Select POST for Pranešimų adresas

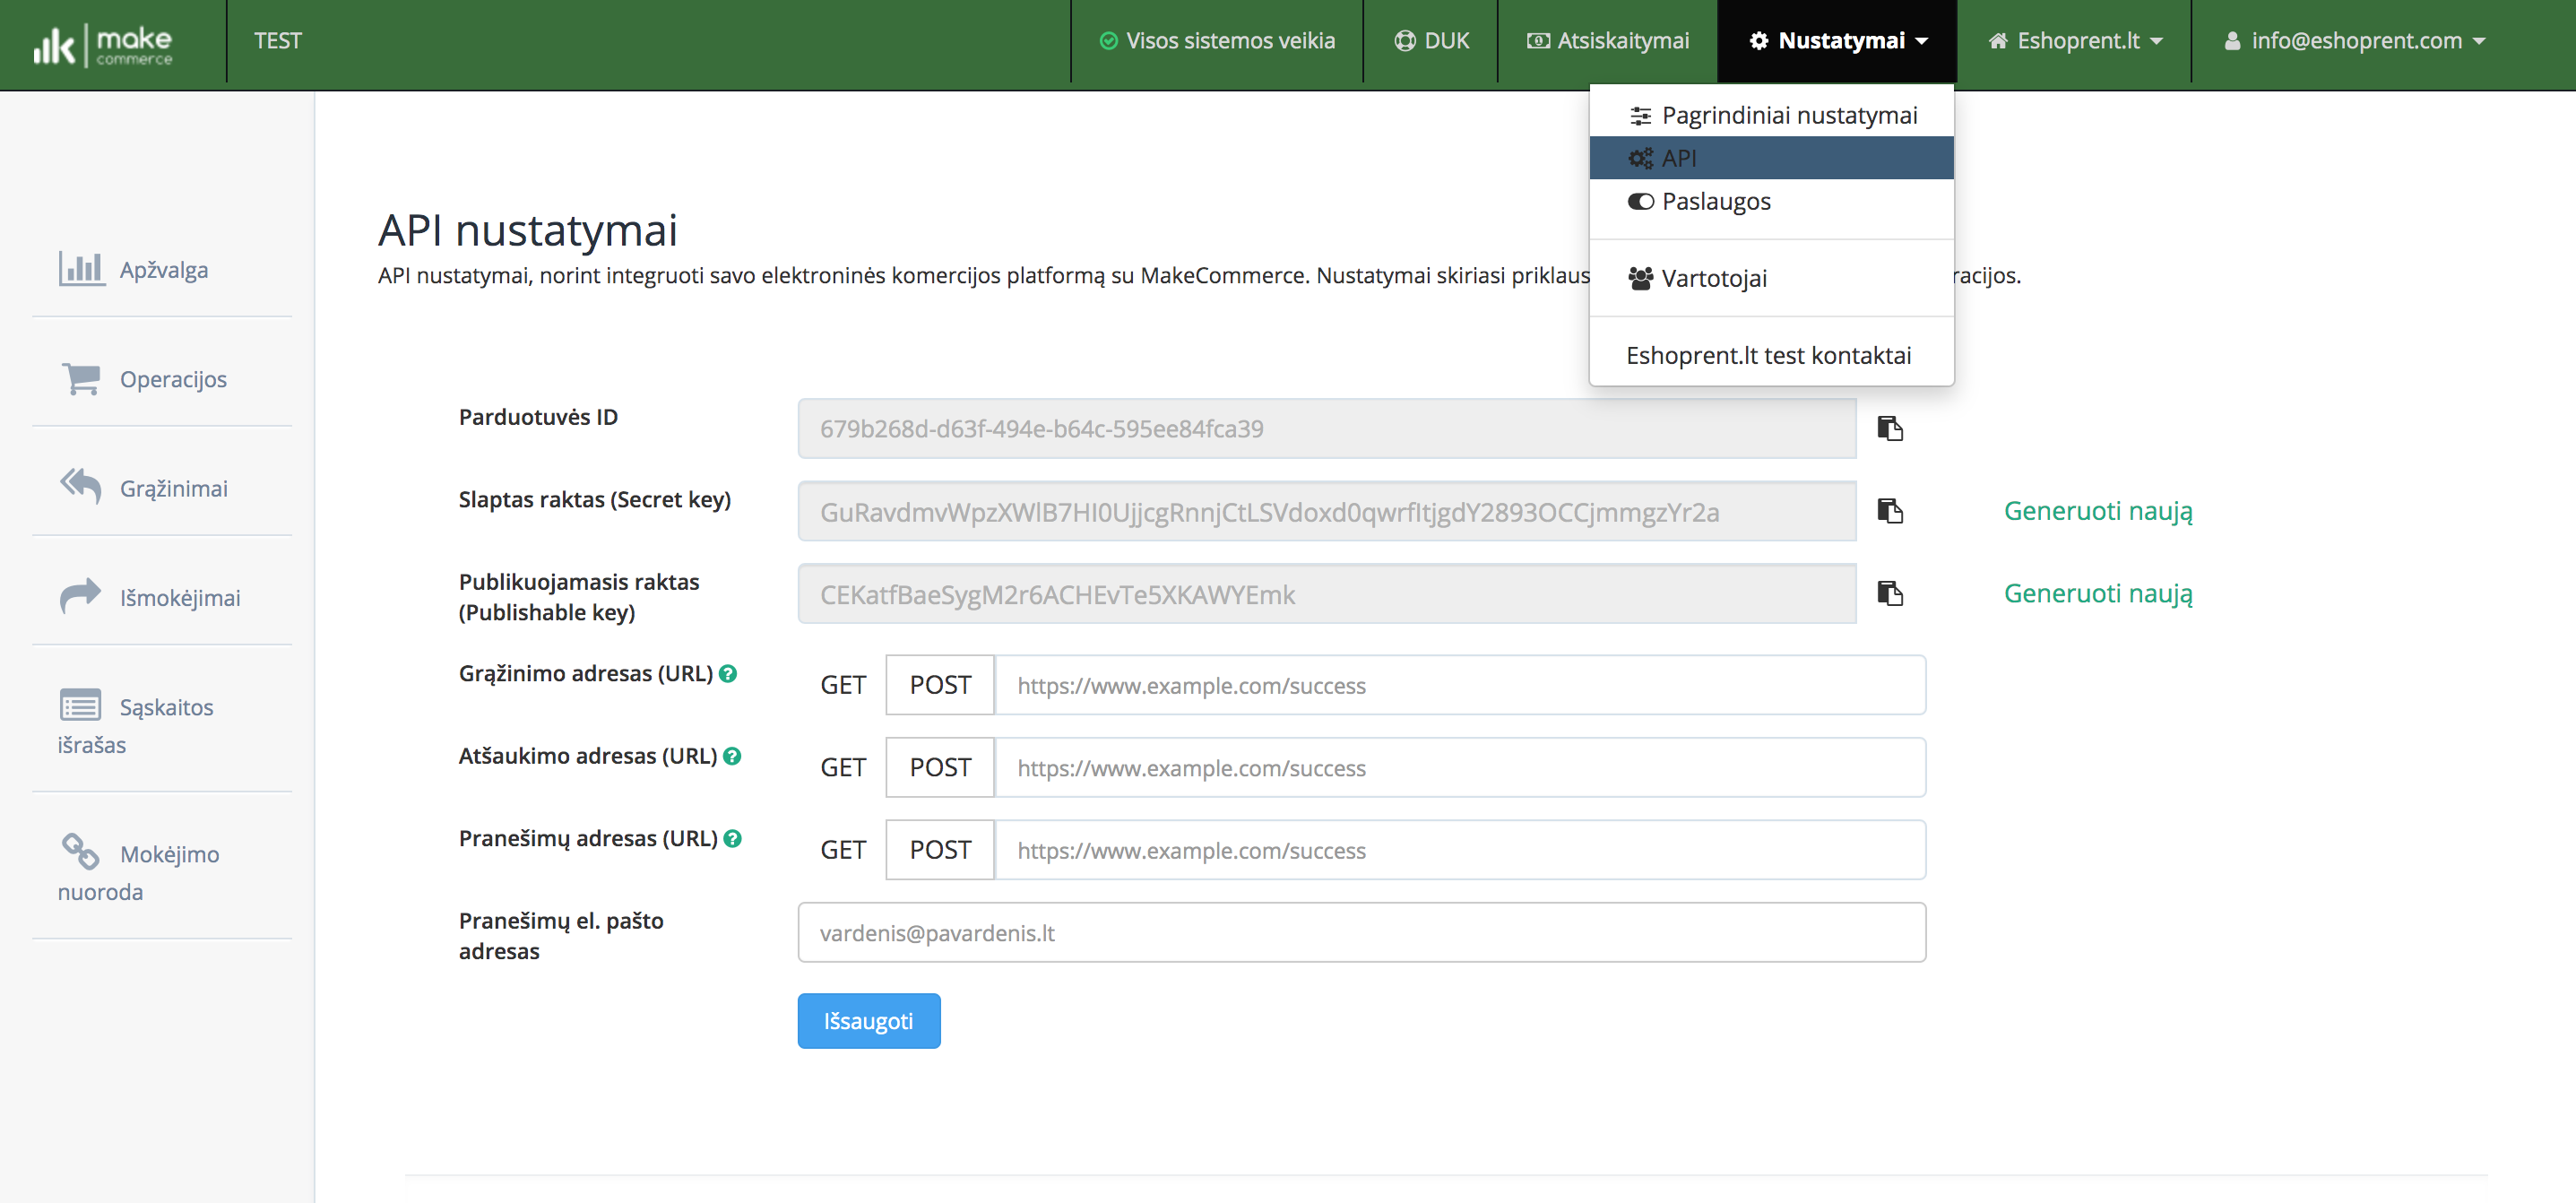940,850
